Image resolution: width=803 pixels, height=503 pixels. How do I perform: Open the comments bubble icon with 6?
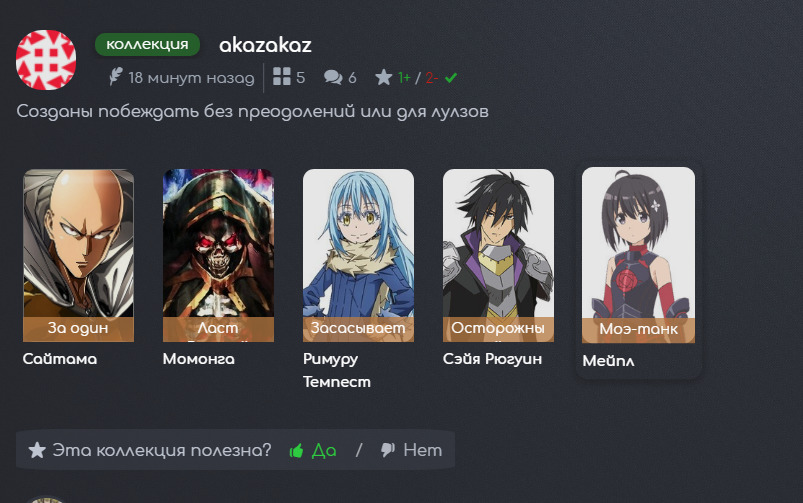[x=333, y=77]
